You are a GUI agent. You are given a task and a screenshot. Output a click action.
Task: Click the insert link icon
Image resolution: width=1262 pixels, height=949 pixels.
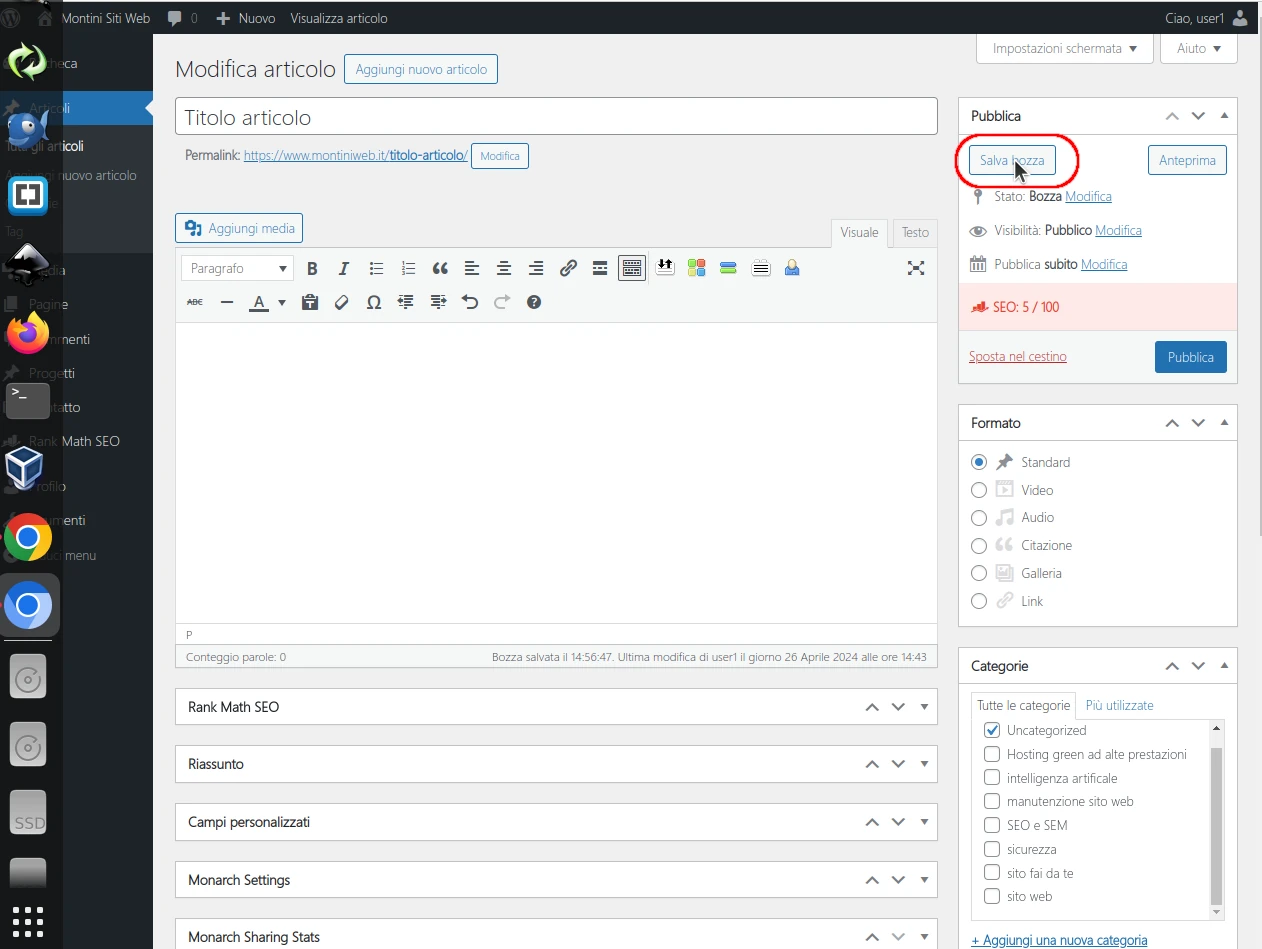pos(568,268)
